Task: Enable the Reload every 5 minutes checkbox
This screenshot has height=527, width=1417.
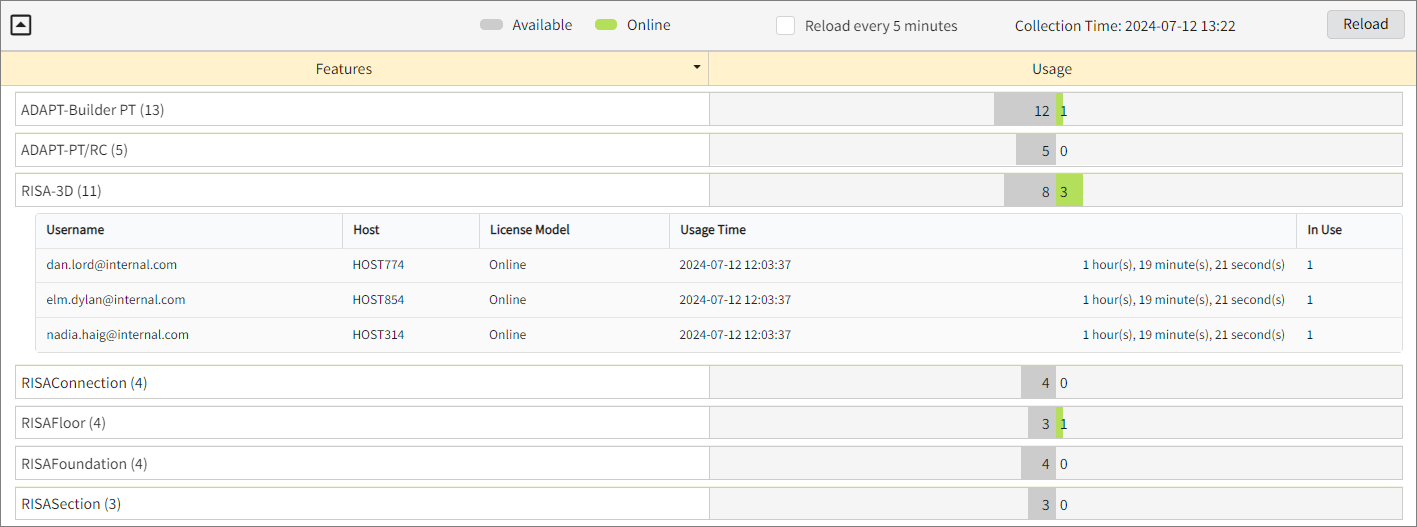Action: tap(785, 26)
